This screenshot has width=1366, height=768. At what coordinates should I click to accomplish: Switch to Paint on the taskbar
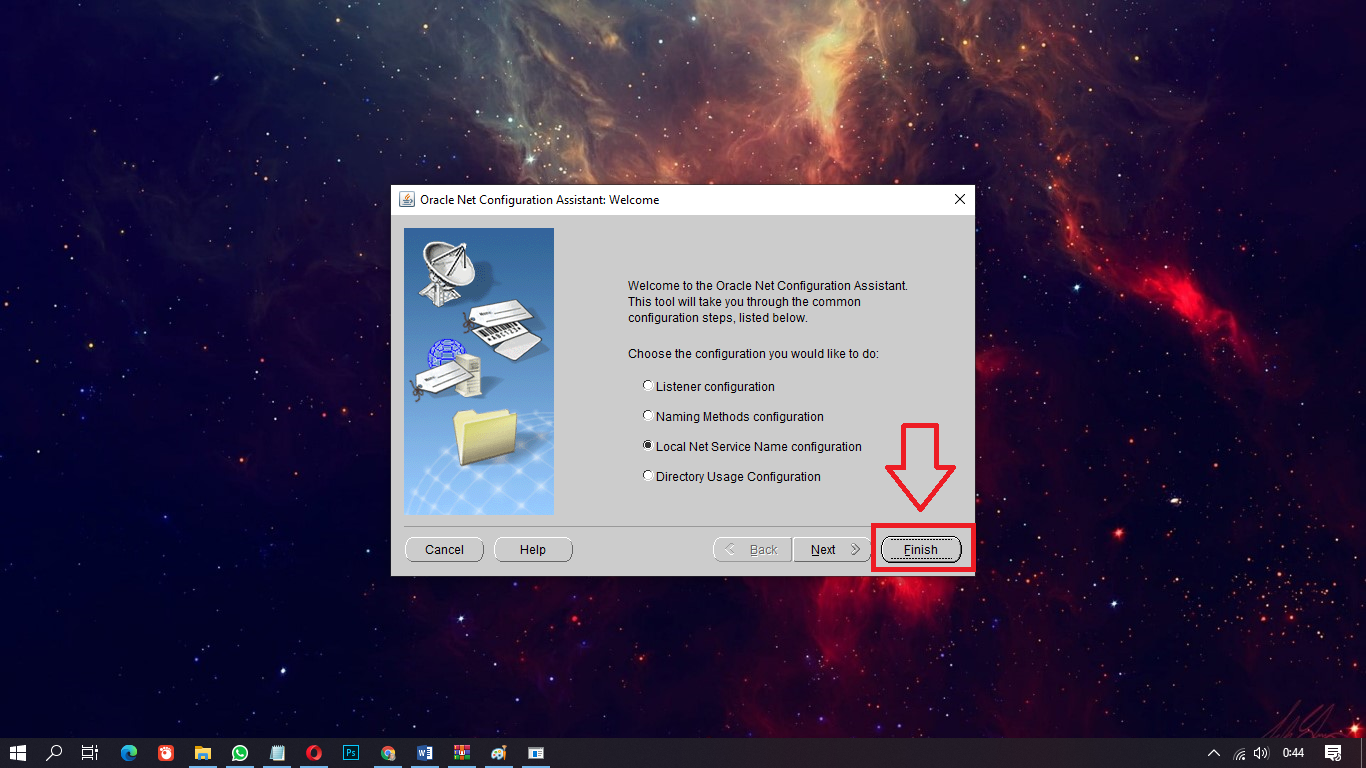coord(499,753)
